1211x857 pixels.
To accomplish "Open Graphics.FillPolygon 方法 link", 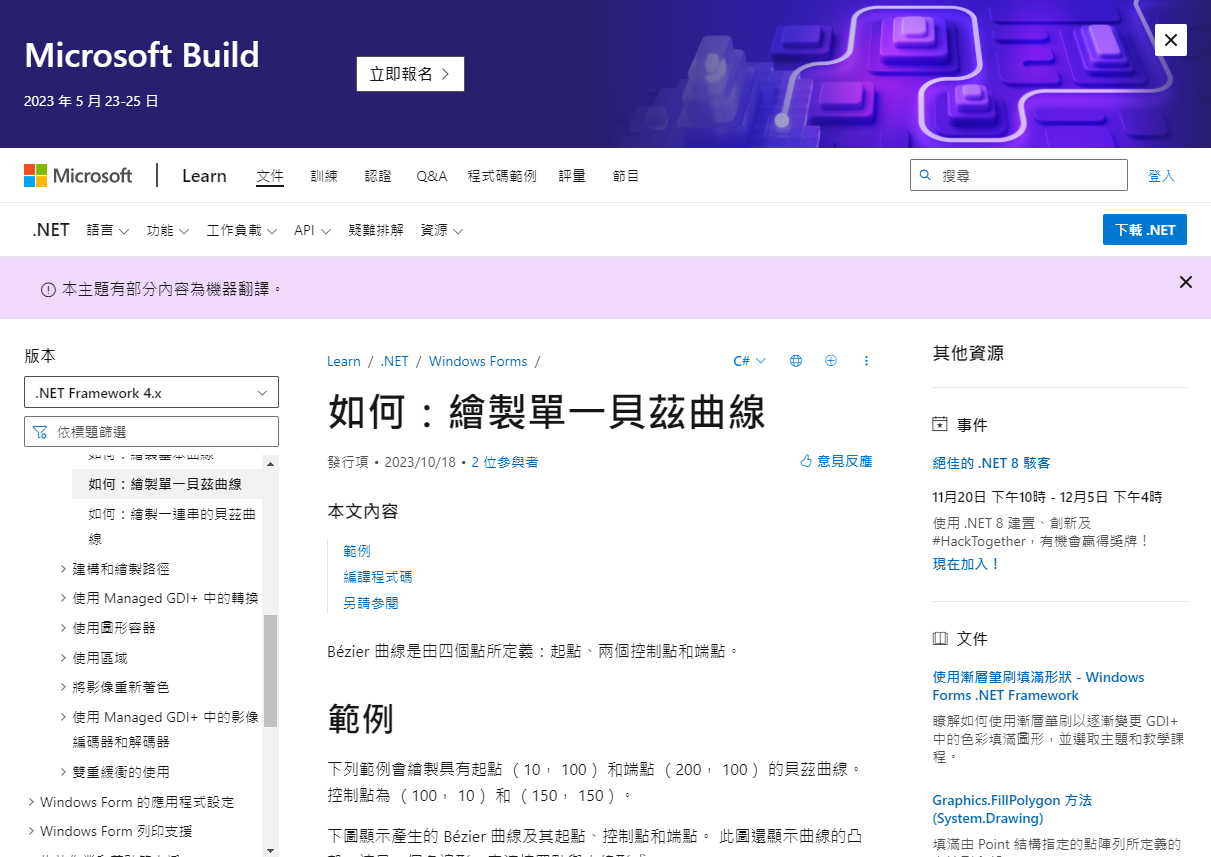I will point(1012,809).
